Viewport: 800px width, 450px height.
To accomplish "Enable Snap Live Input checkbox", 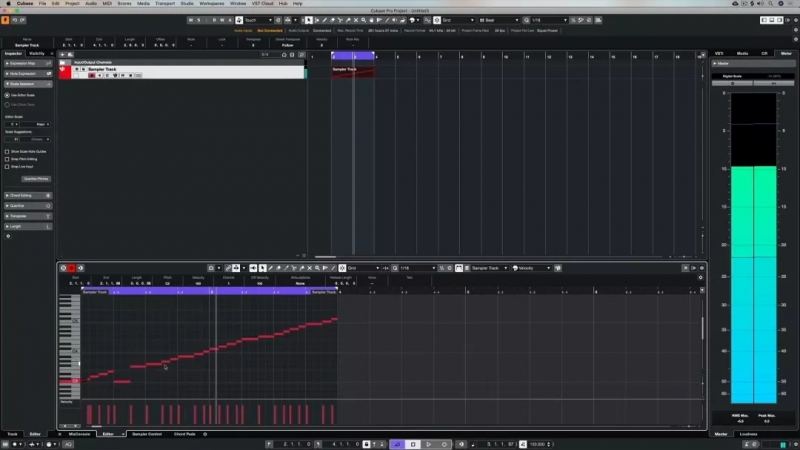I will click(x=7, y=167).
